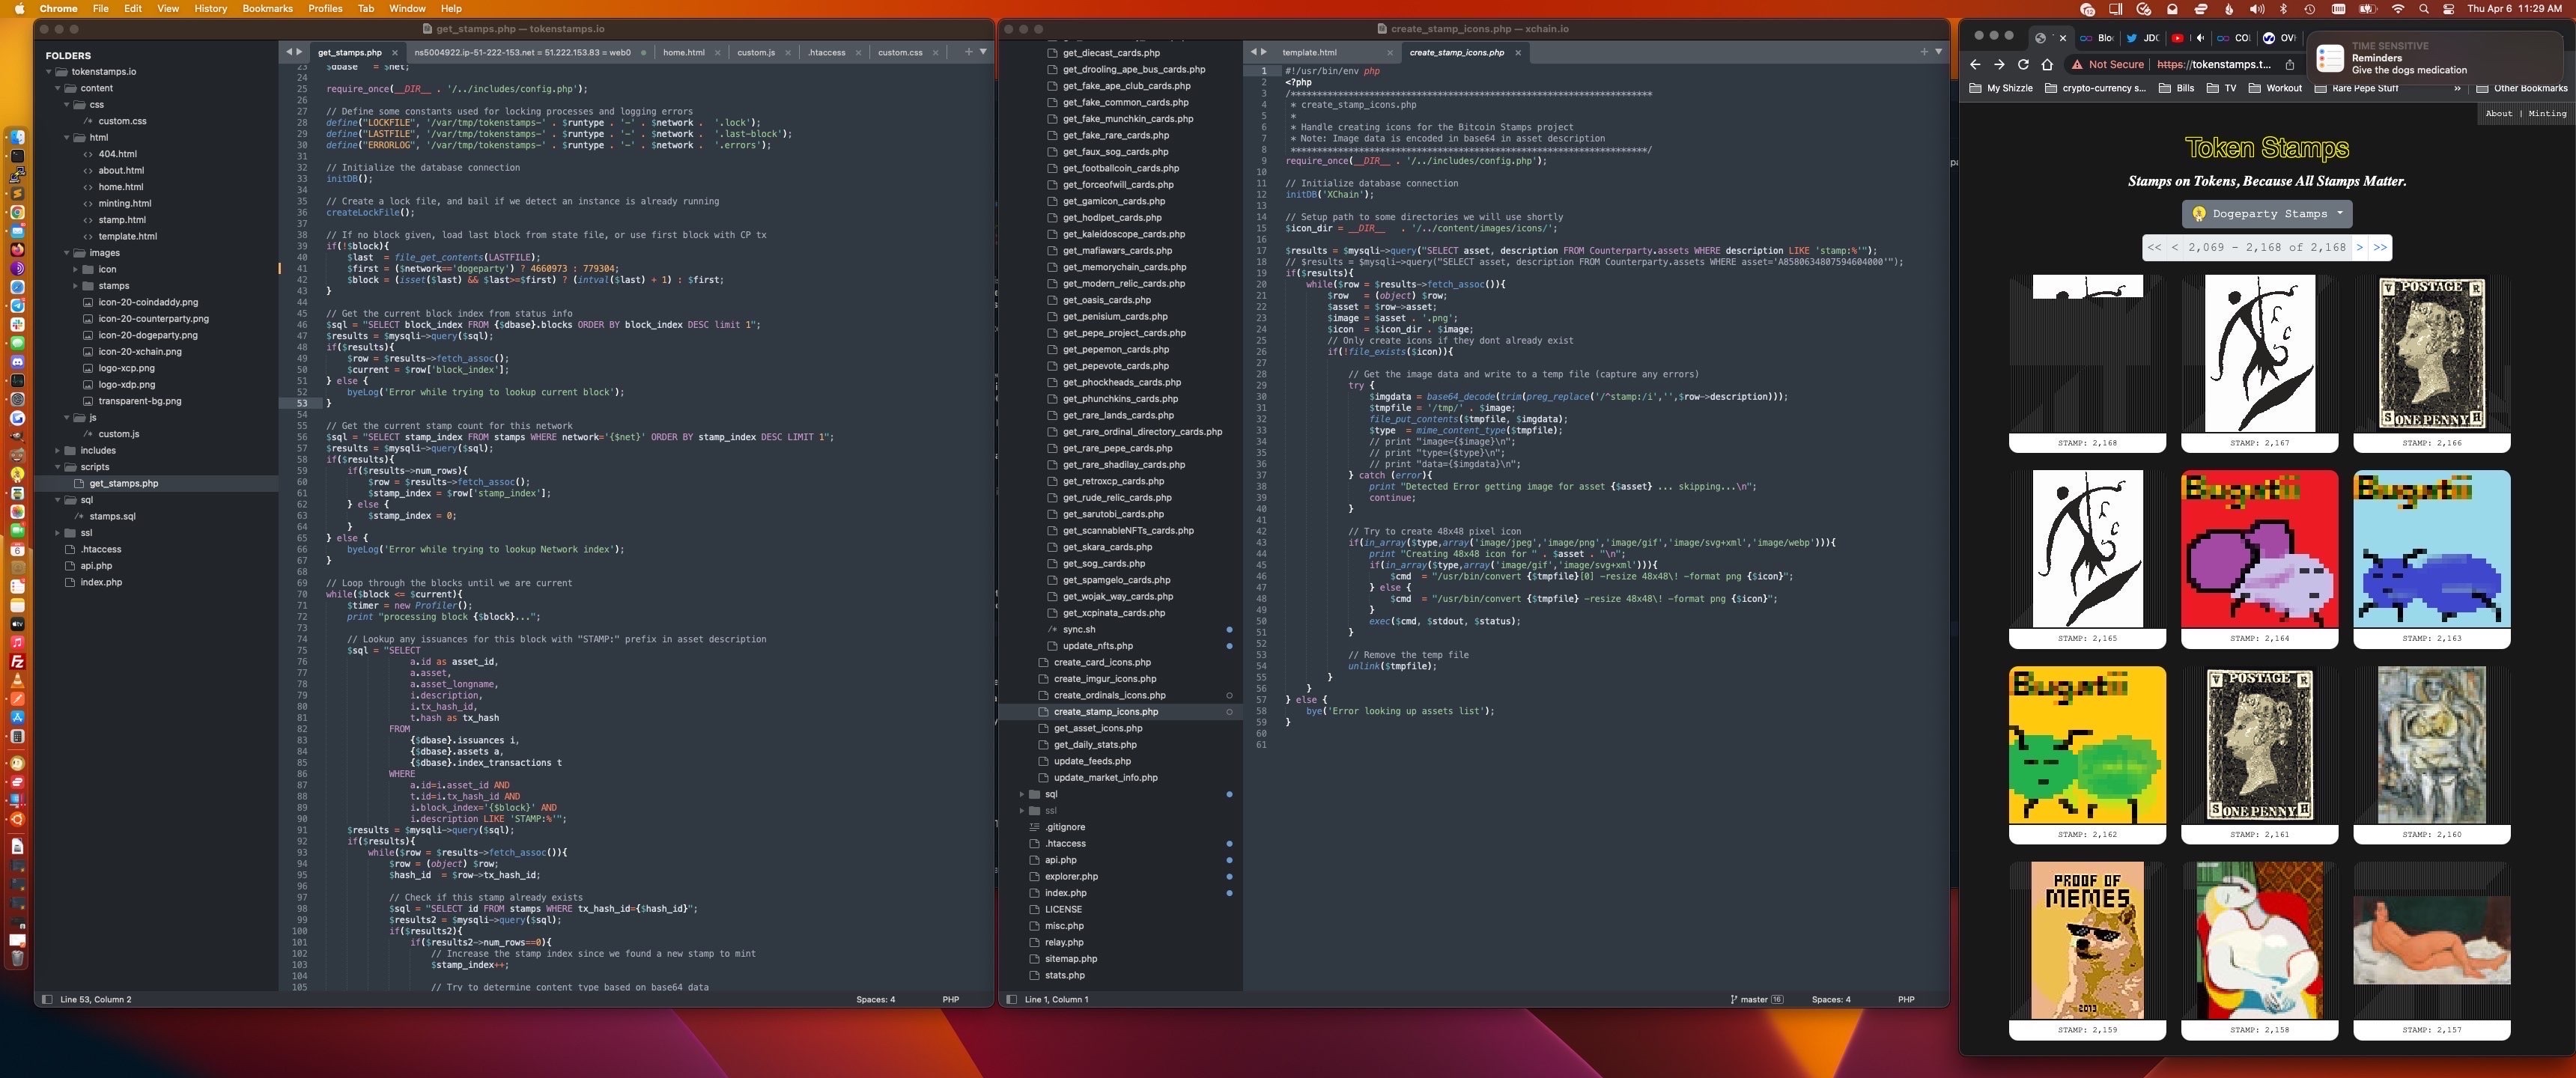Open minting.html in the sidebar
This screenshot has height=1078, width=2576.
coord(124,203)
